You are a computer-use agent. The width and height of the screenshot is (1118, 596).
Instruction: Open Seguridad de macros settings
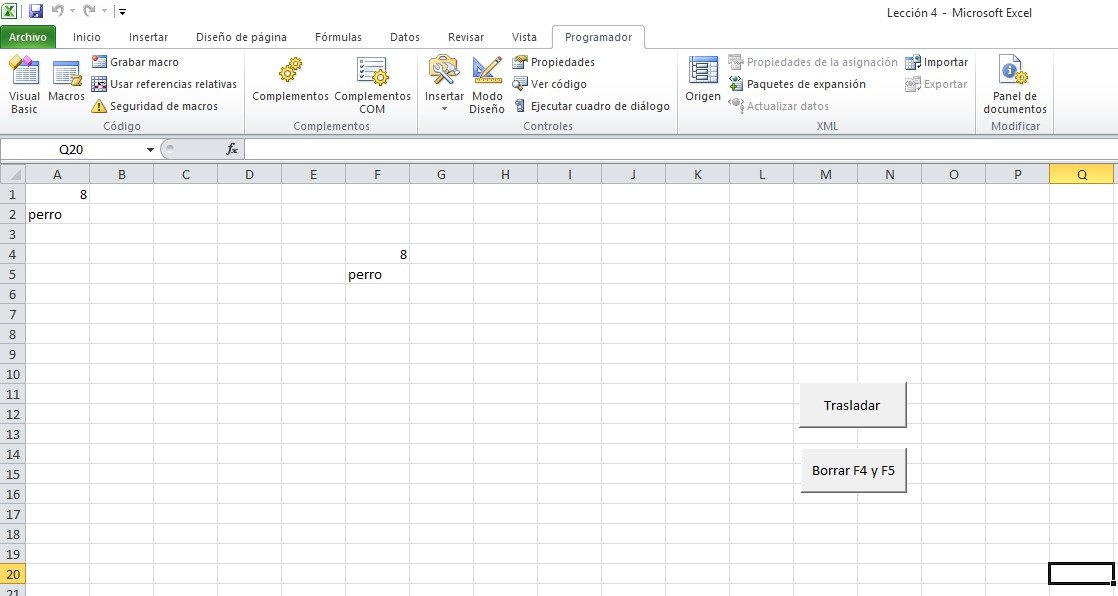[155, 106]
